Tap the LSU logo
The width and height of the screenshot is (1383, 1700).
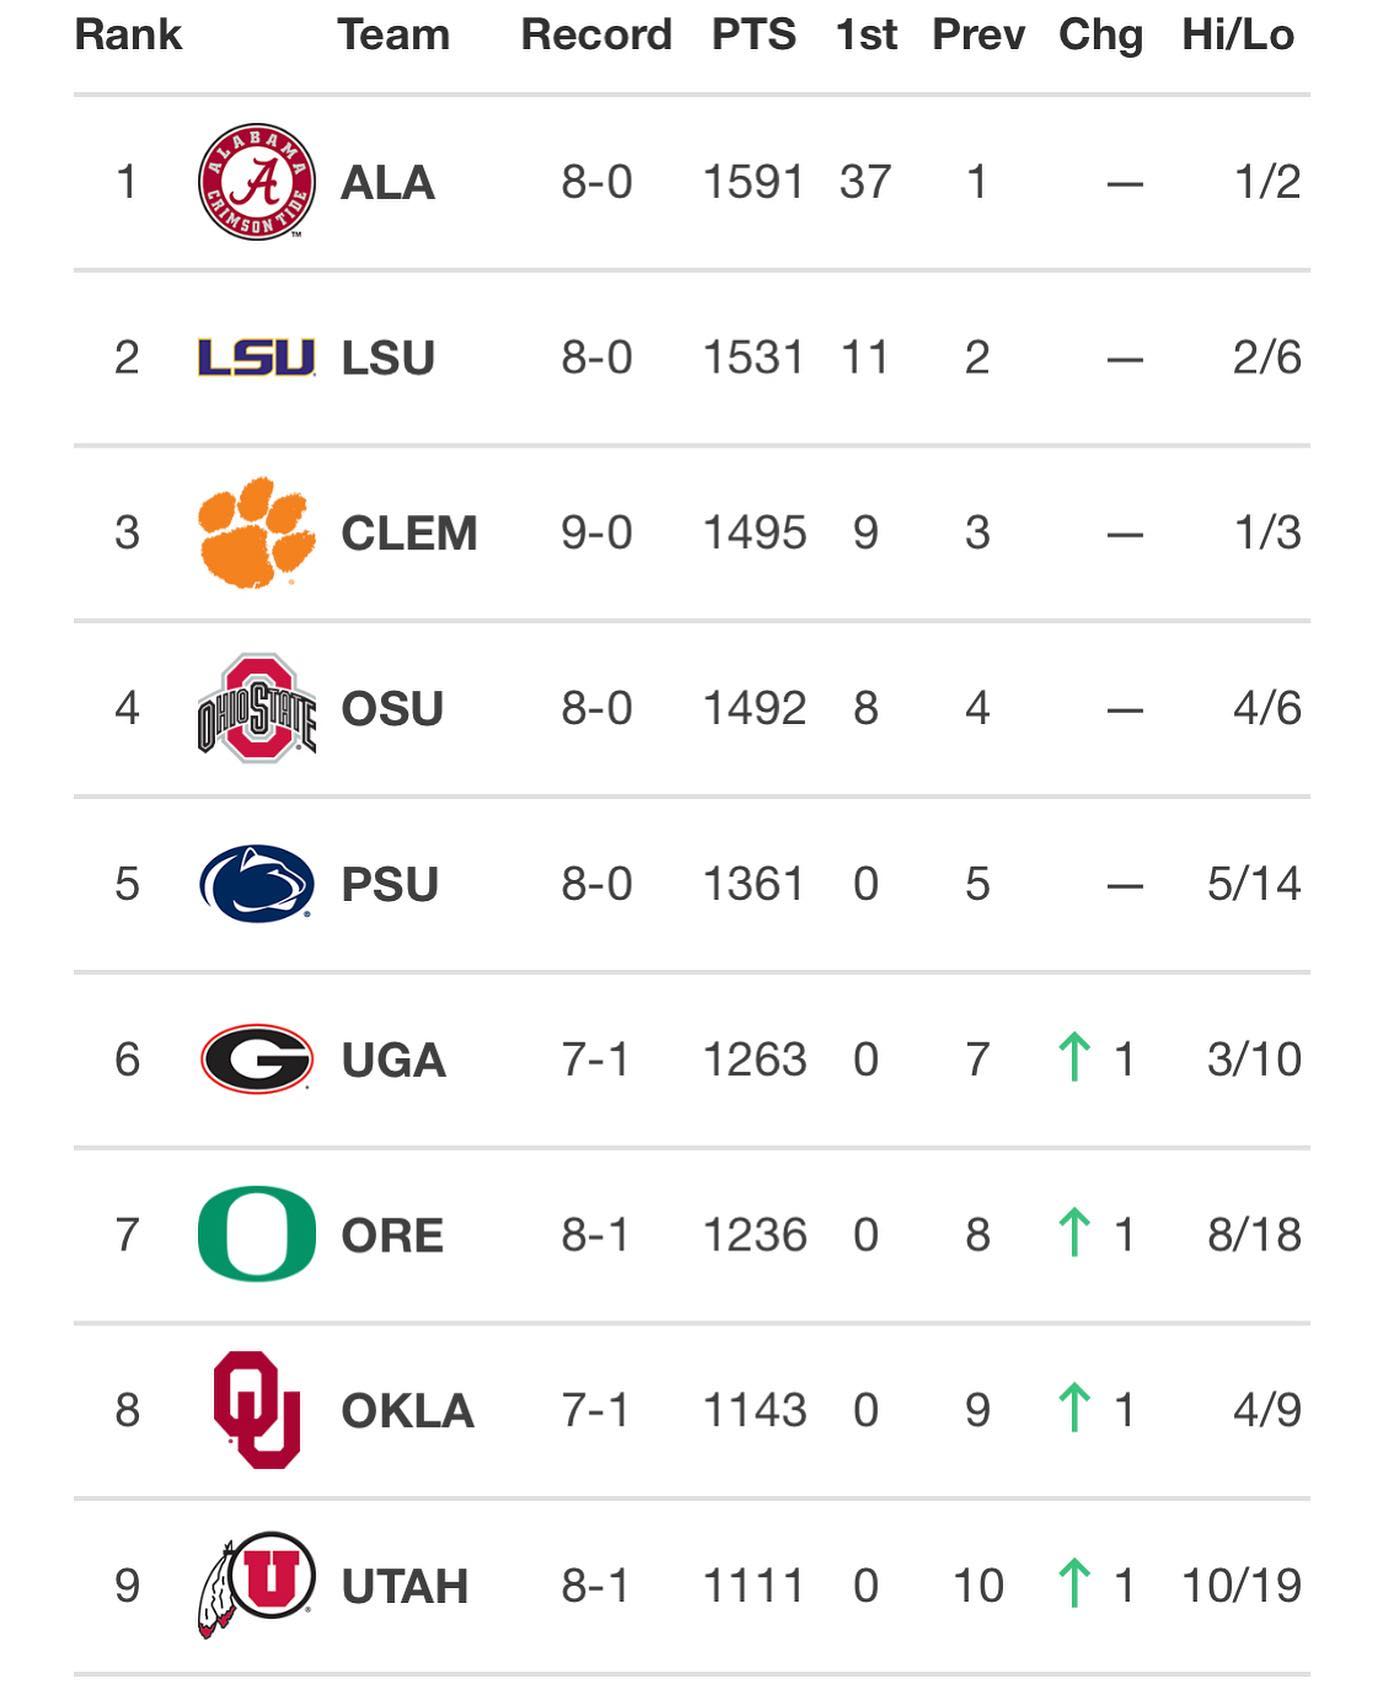click(257, 358)
